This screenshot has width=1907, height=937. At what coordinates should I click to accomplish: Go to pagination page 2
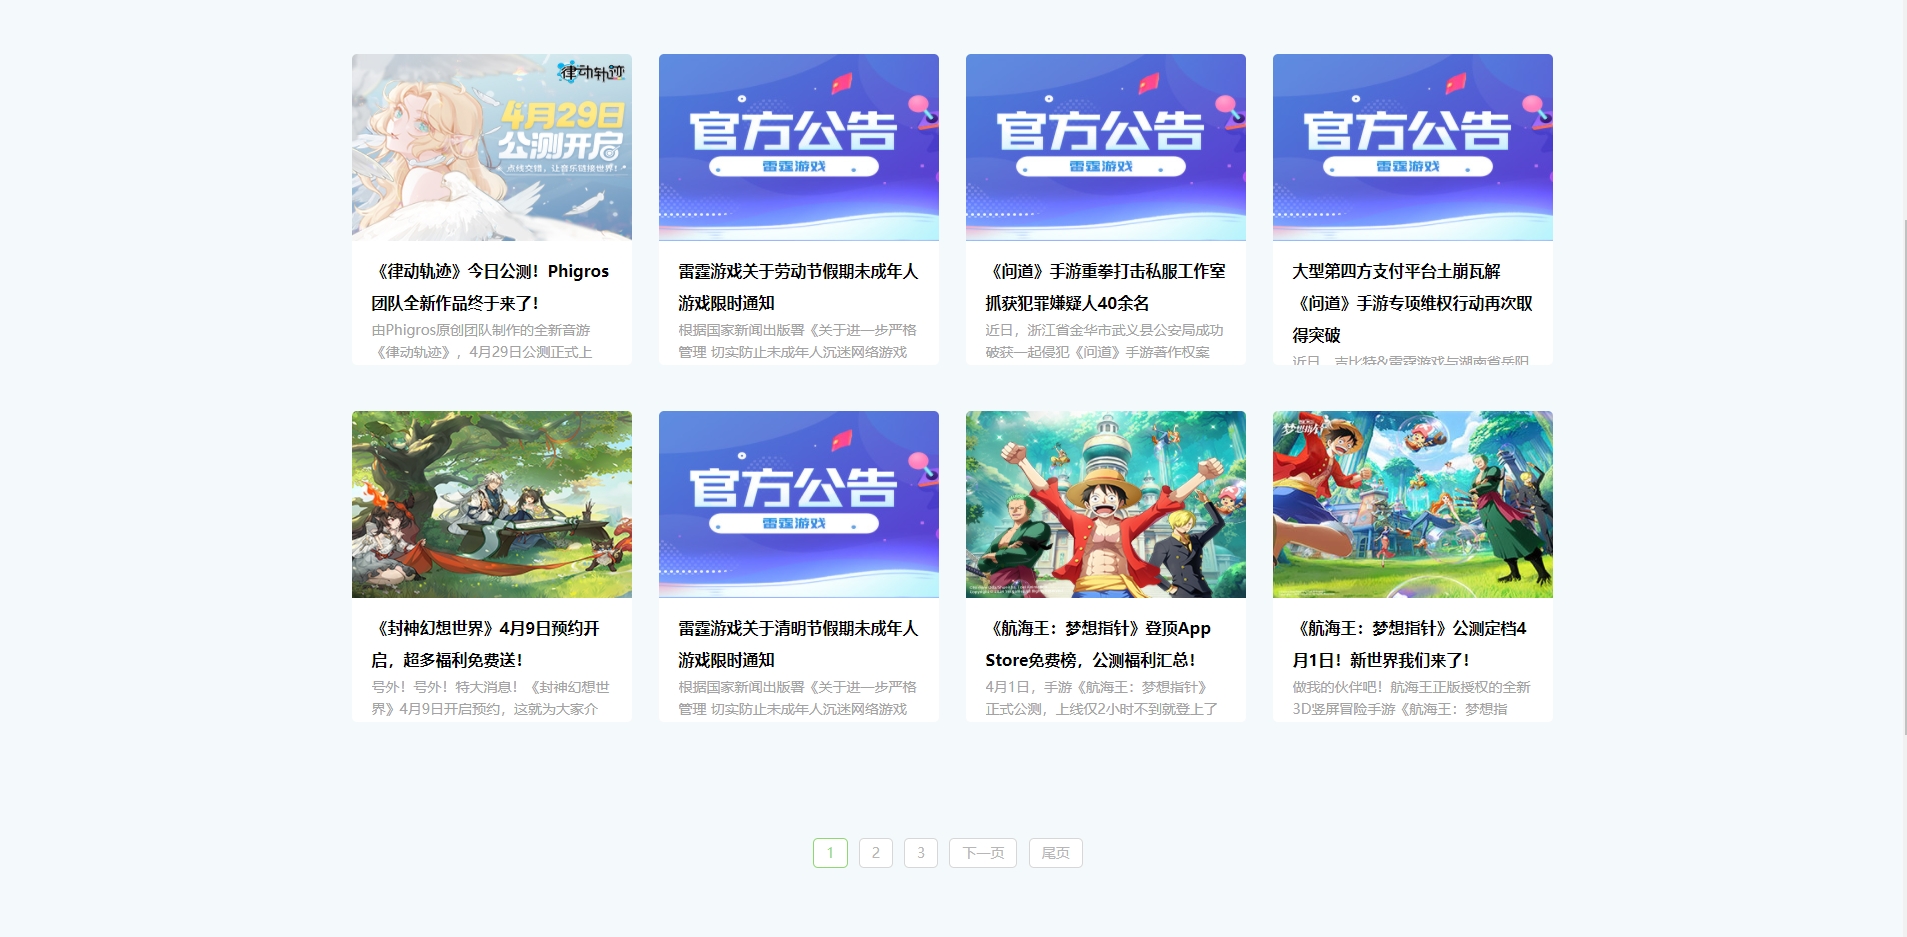pyautogui.click(x=876, y=853)
